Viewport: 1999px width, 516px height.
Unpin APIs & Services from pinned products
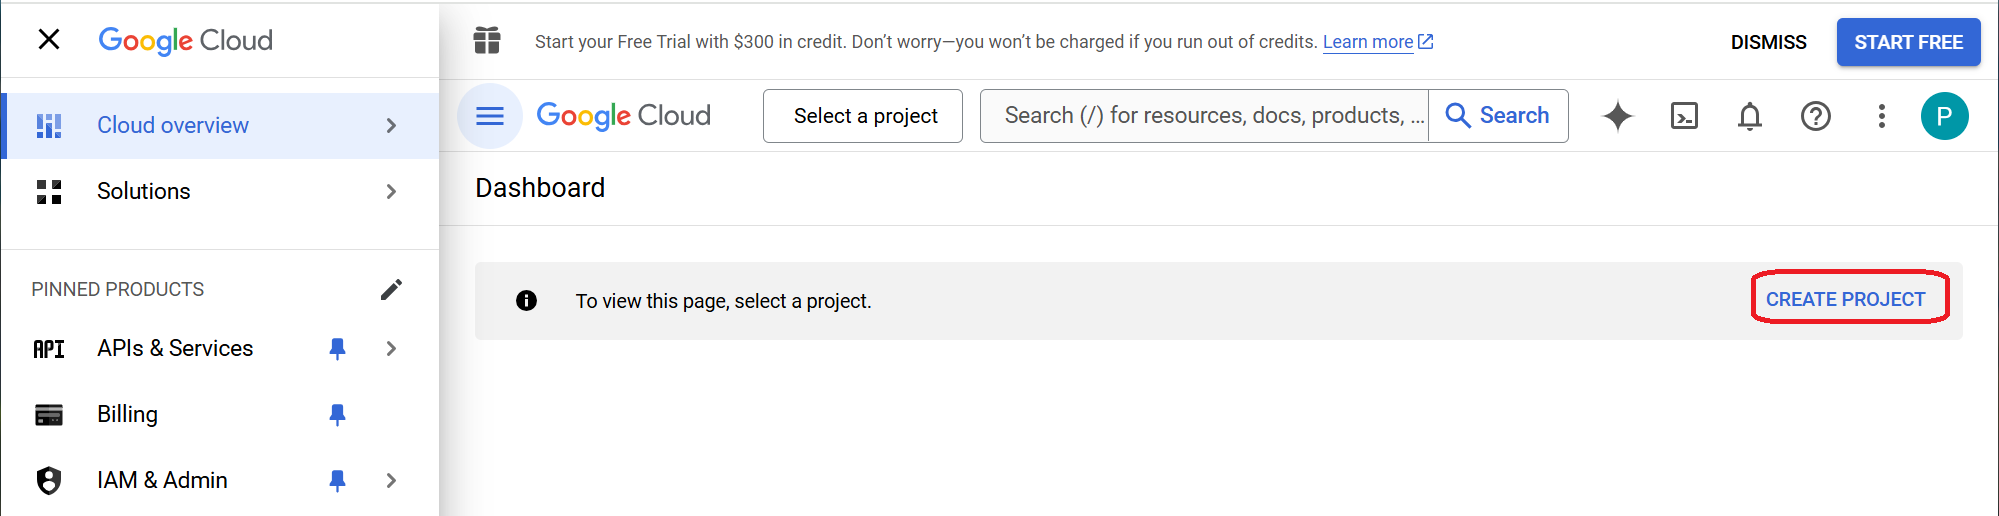point(337,348)
